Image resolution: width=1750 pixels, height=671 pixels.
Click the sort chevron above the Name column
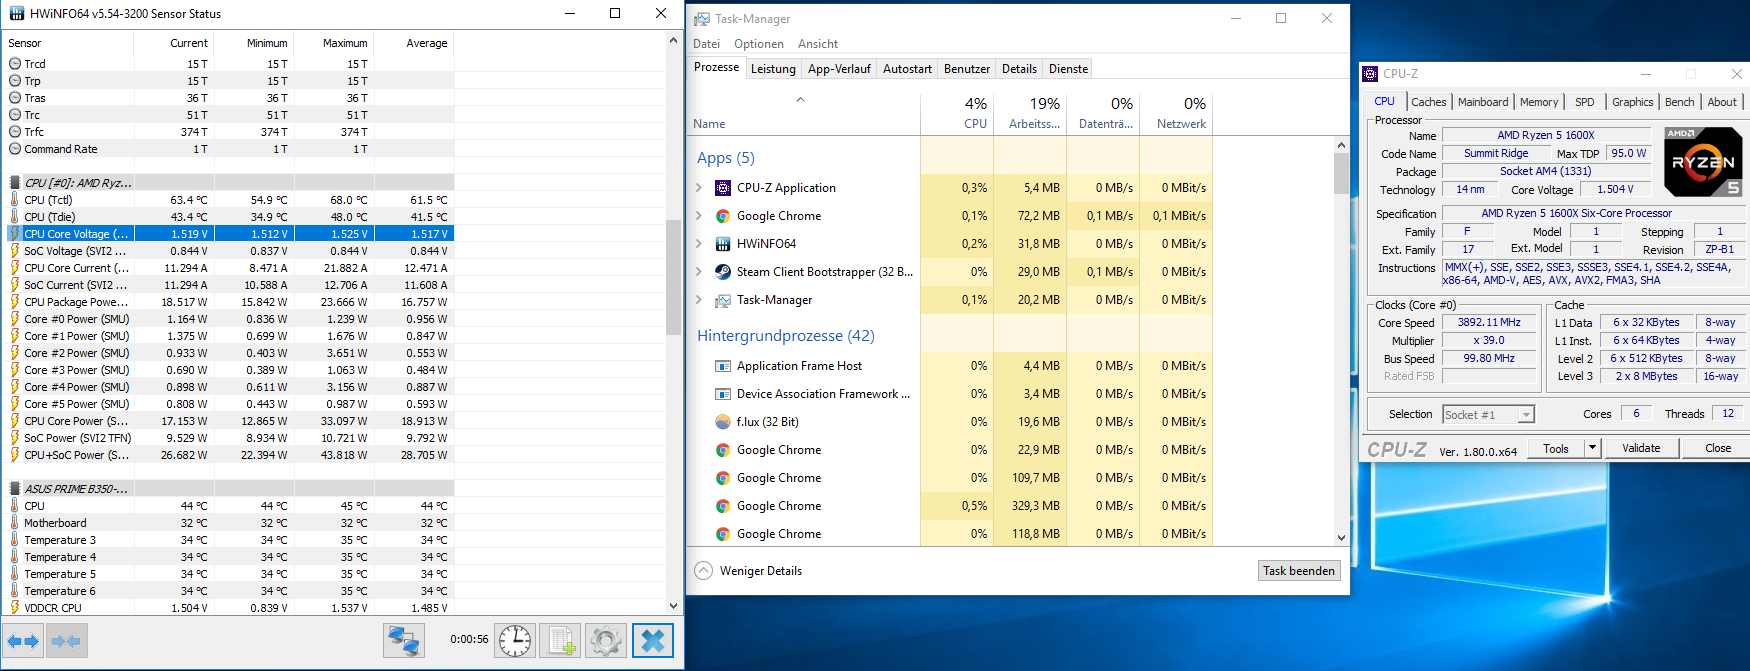click(800, 100)
